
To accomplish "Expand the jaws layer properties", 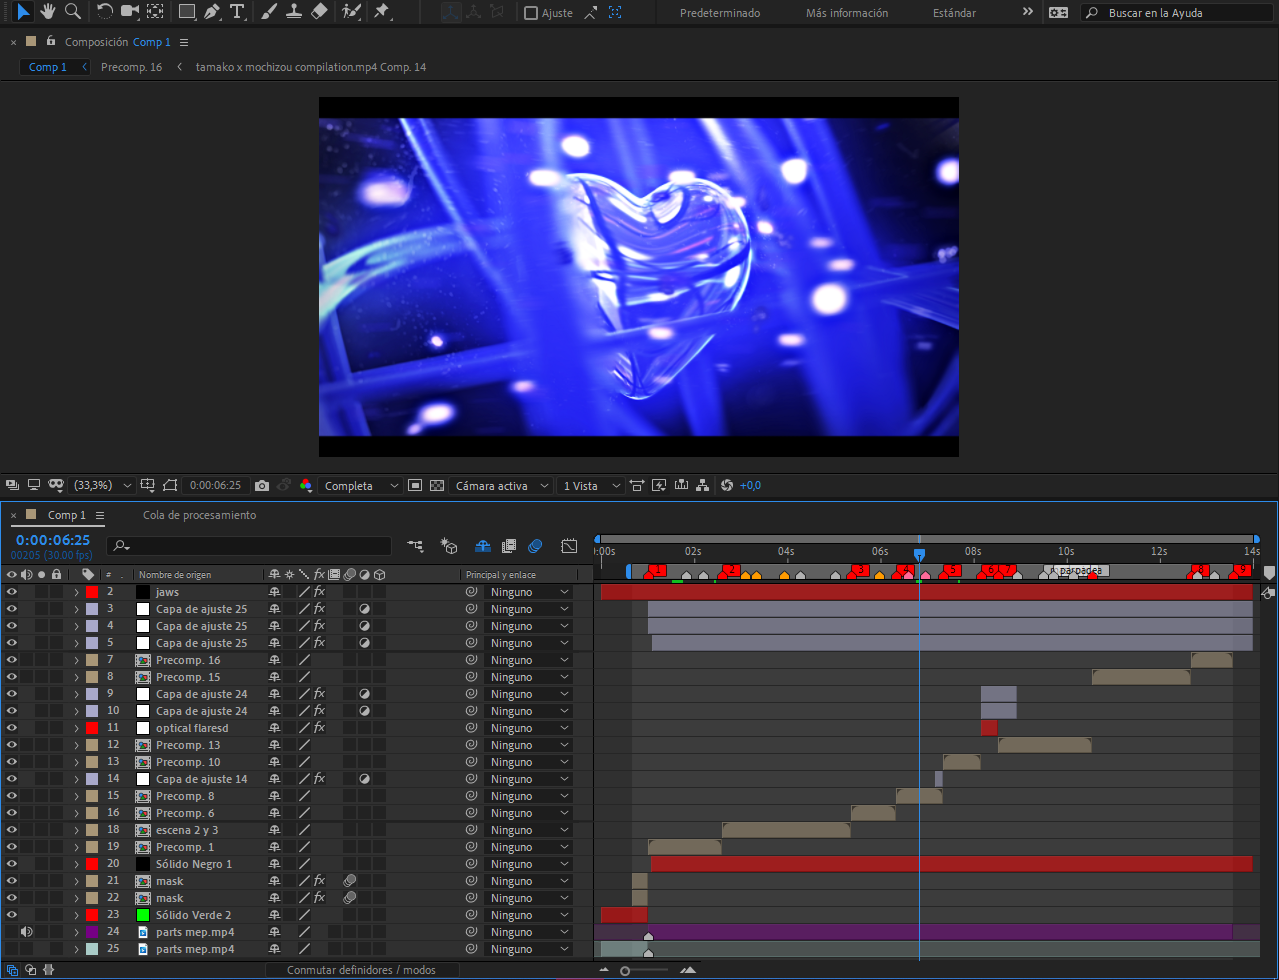I will pyautogui.click(x=76, y=592).
